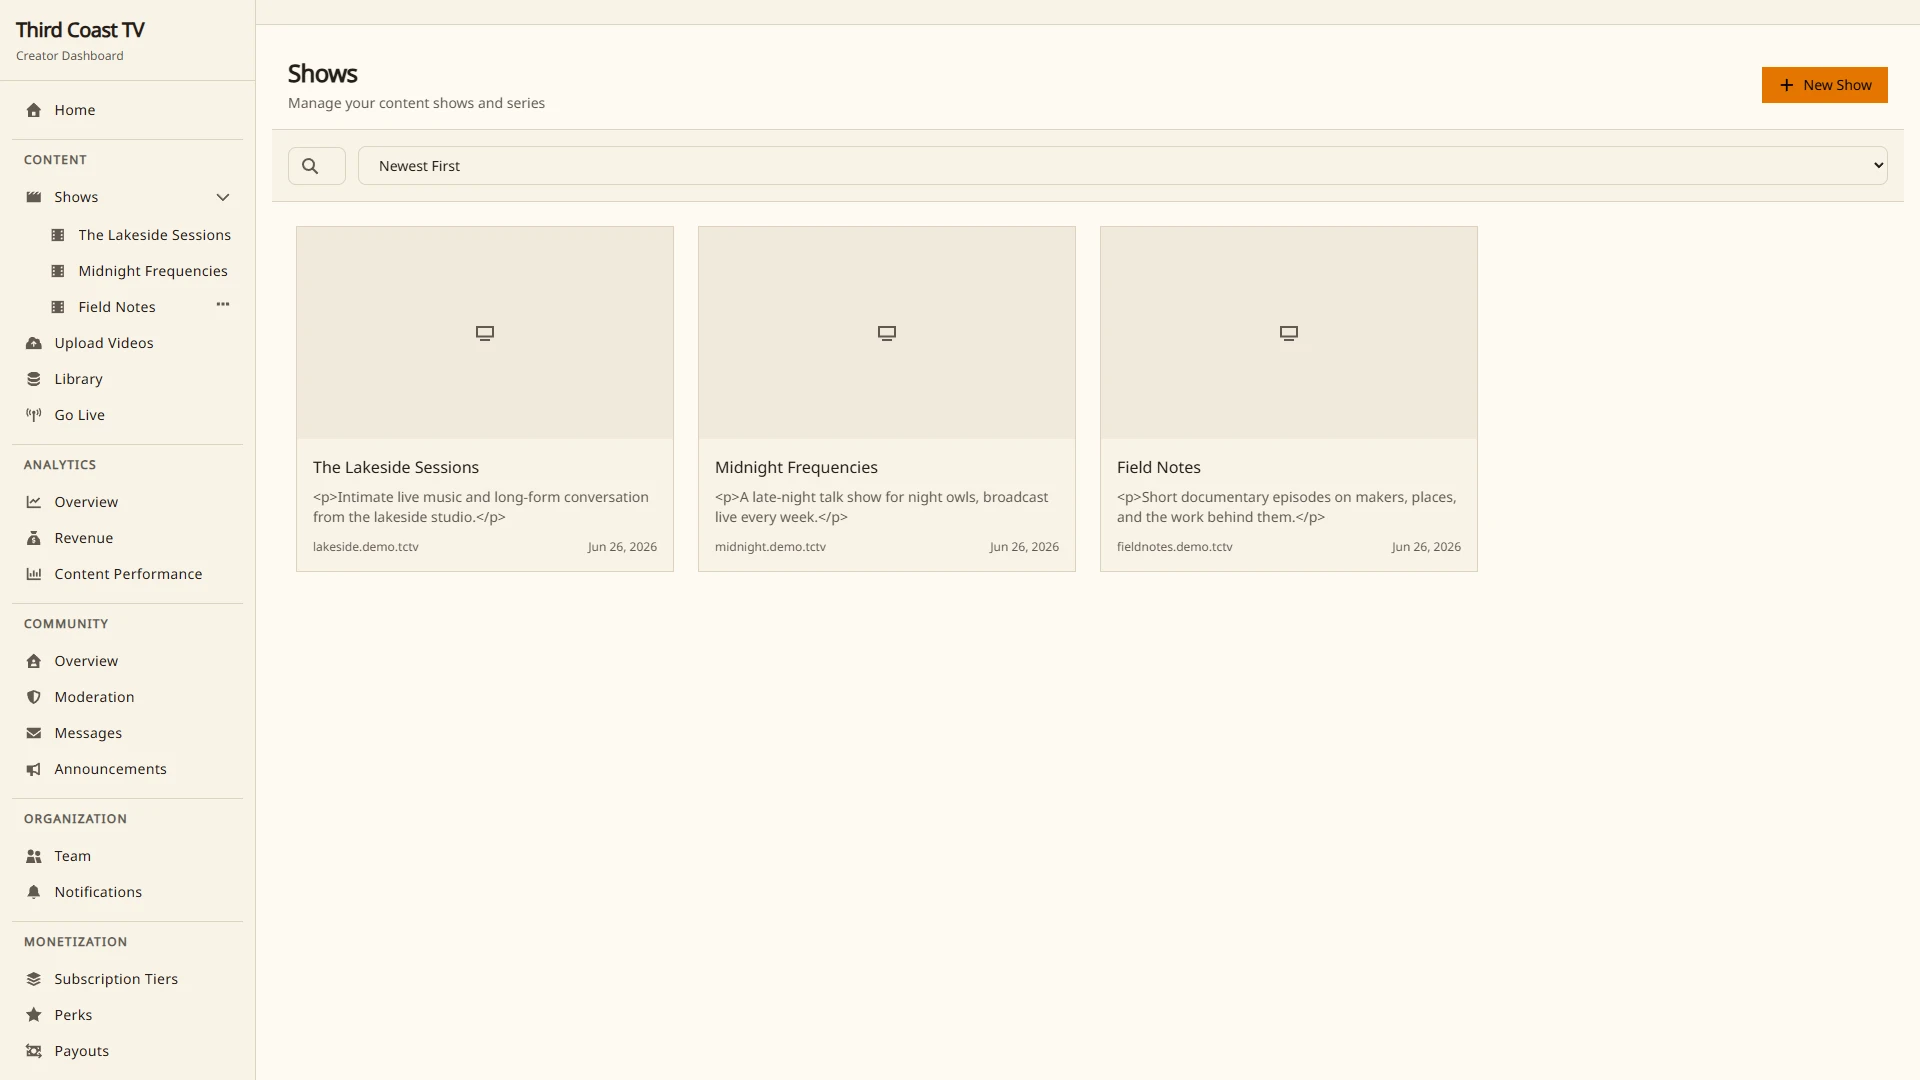
Task: Collapse the Shows submenu chevron
Action: [x=223, y=197]
